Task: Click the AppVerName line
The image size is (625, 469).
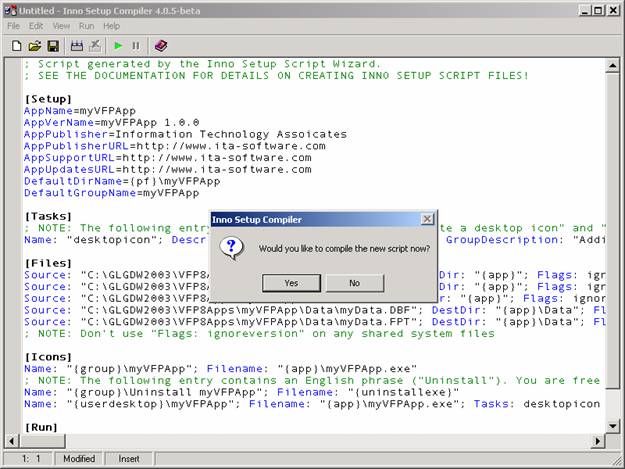Action: [111, 122]
